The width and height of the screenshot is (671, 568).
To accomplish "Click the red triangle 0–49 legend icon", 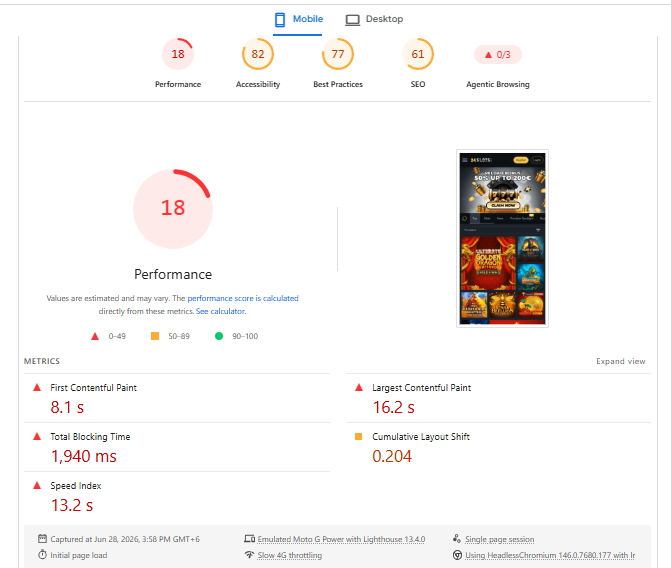I will tap(95, 336).
